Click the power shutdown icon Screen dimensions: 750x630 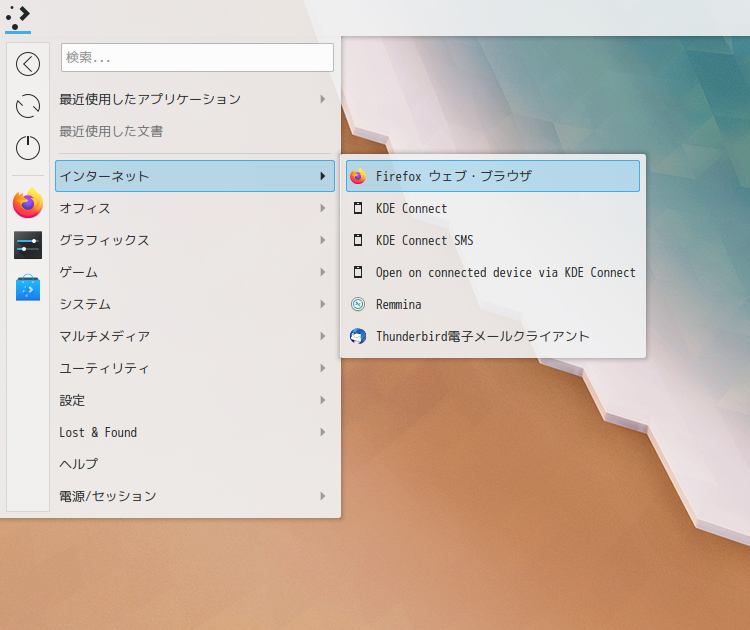click(28, 147)
